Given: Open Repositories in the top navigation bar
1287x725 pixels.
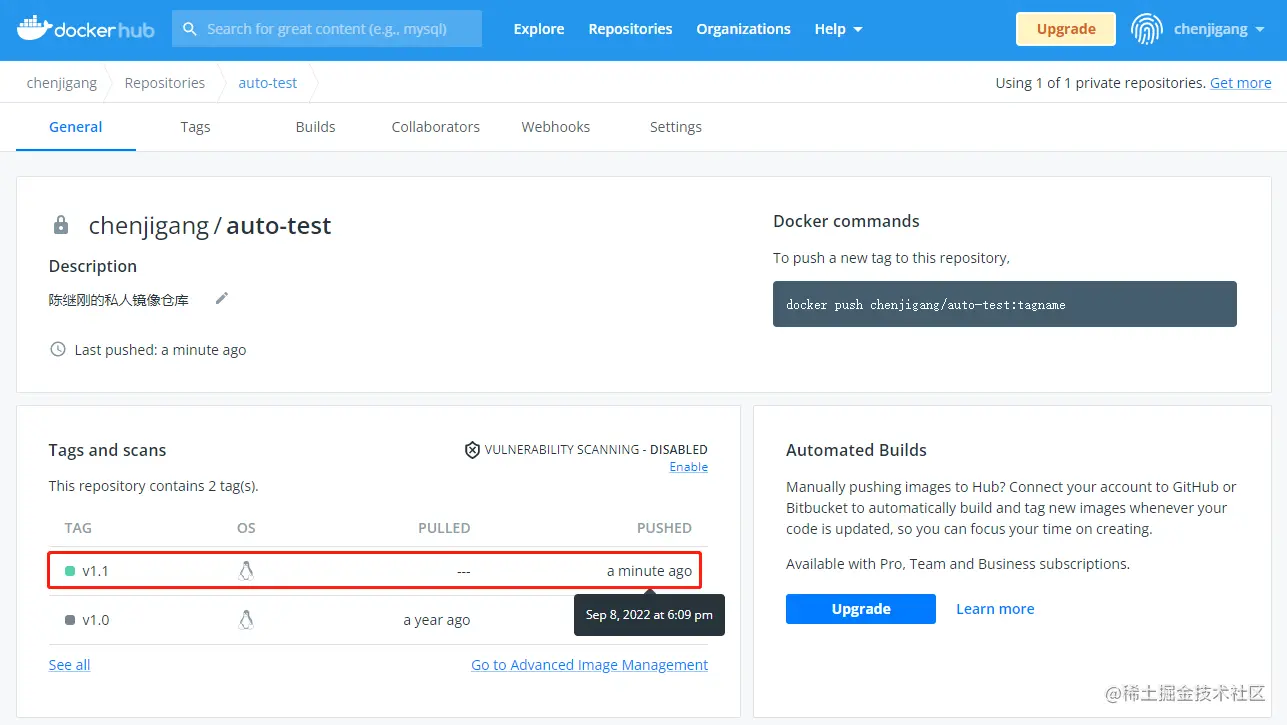Looking at the screenshot, I should (x=630, y=29).
